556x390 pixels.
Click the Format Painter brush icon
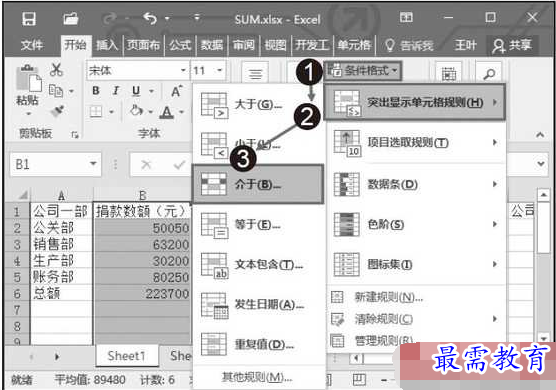57,111
